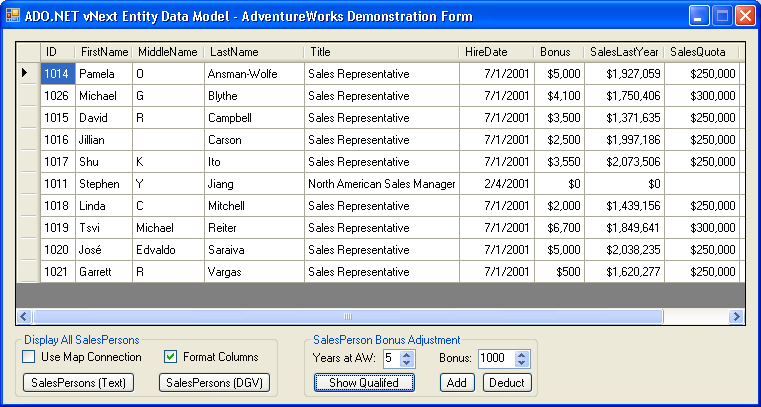The image size is (761, 407).
Task: Select the last name cell Campbell
Action: coord(254,118)
